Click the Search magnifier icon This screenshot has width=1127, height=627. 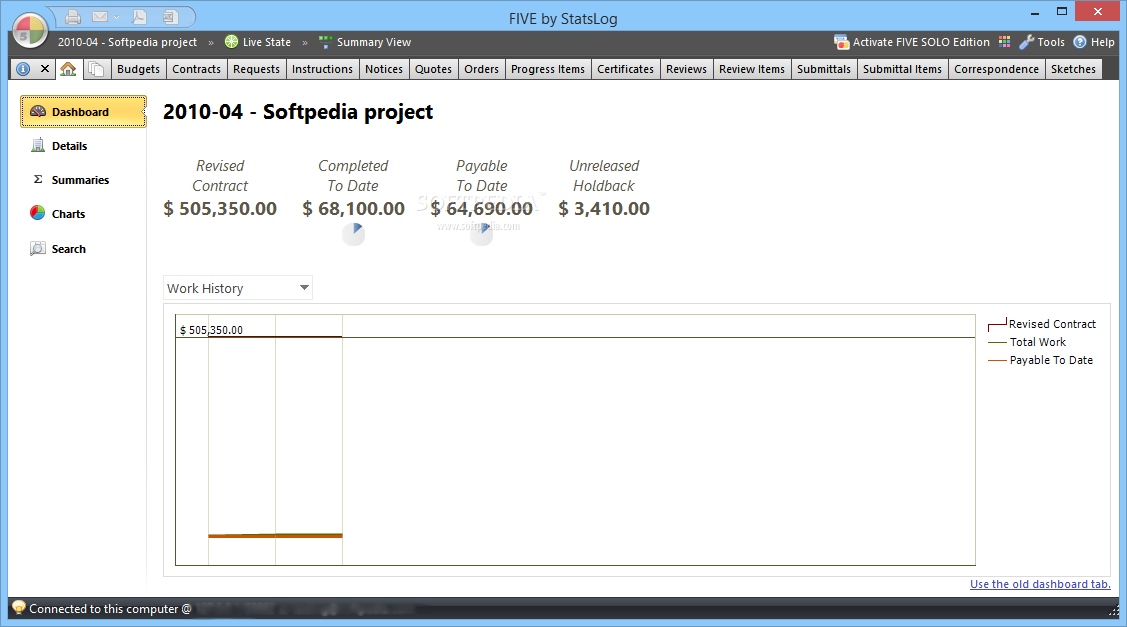[x=37, y=249]
